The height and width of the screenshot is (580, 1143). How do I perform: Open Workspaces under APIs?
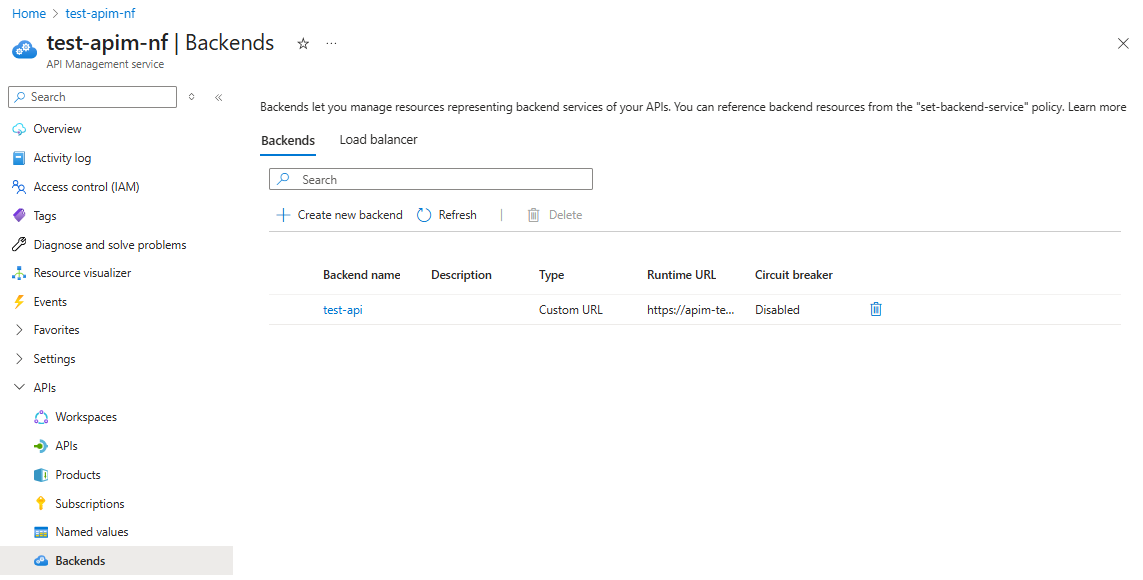86,417
